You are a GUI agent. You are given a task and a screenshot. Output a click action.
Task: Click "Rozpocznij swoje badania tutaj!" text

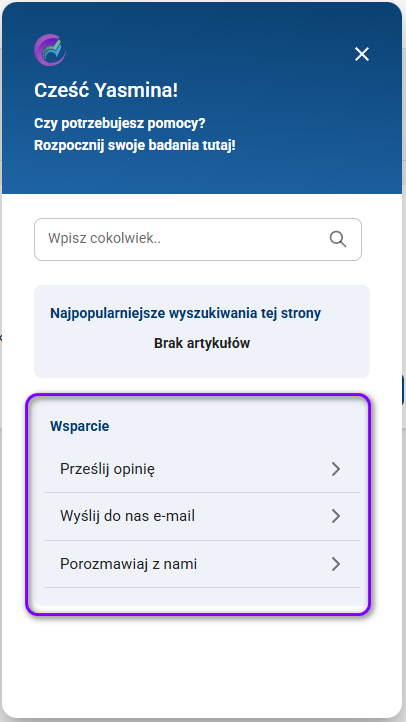point(135,146)
